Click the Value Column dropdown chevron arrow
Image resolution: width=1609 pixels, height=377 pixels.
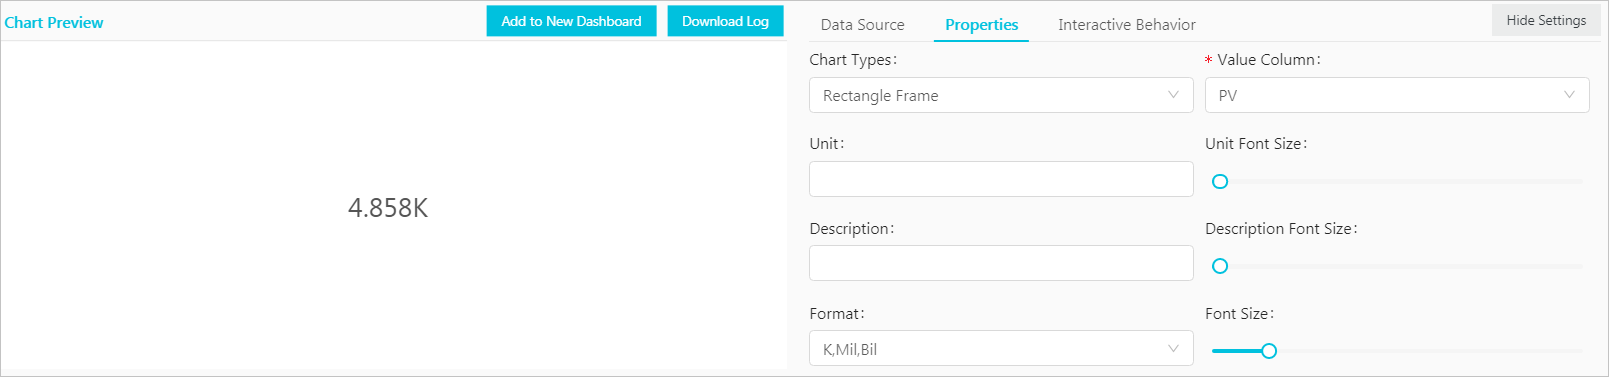pyautogui.click(x=1569, y=95)
